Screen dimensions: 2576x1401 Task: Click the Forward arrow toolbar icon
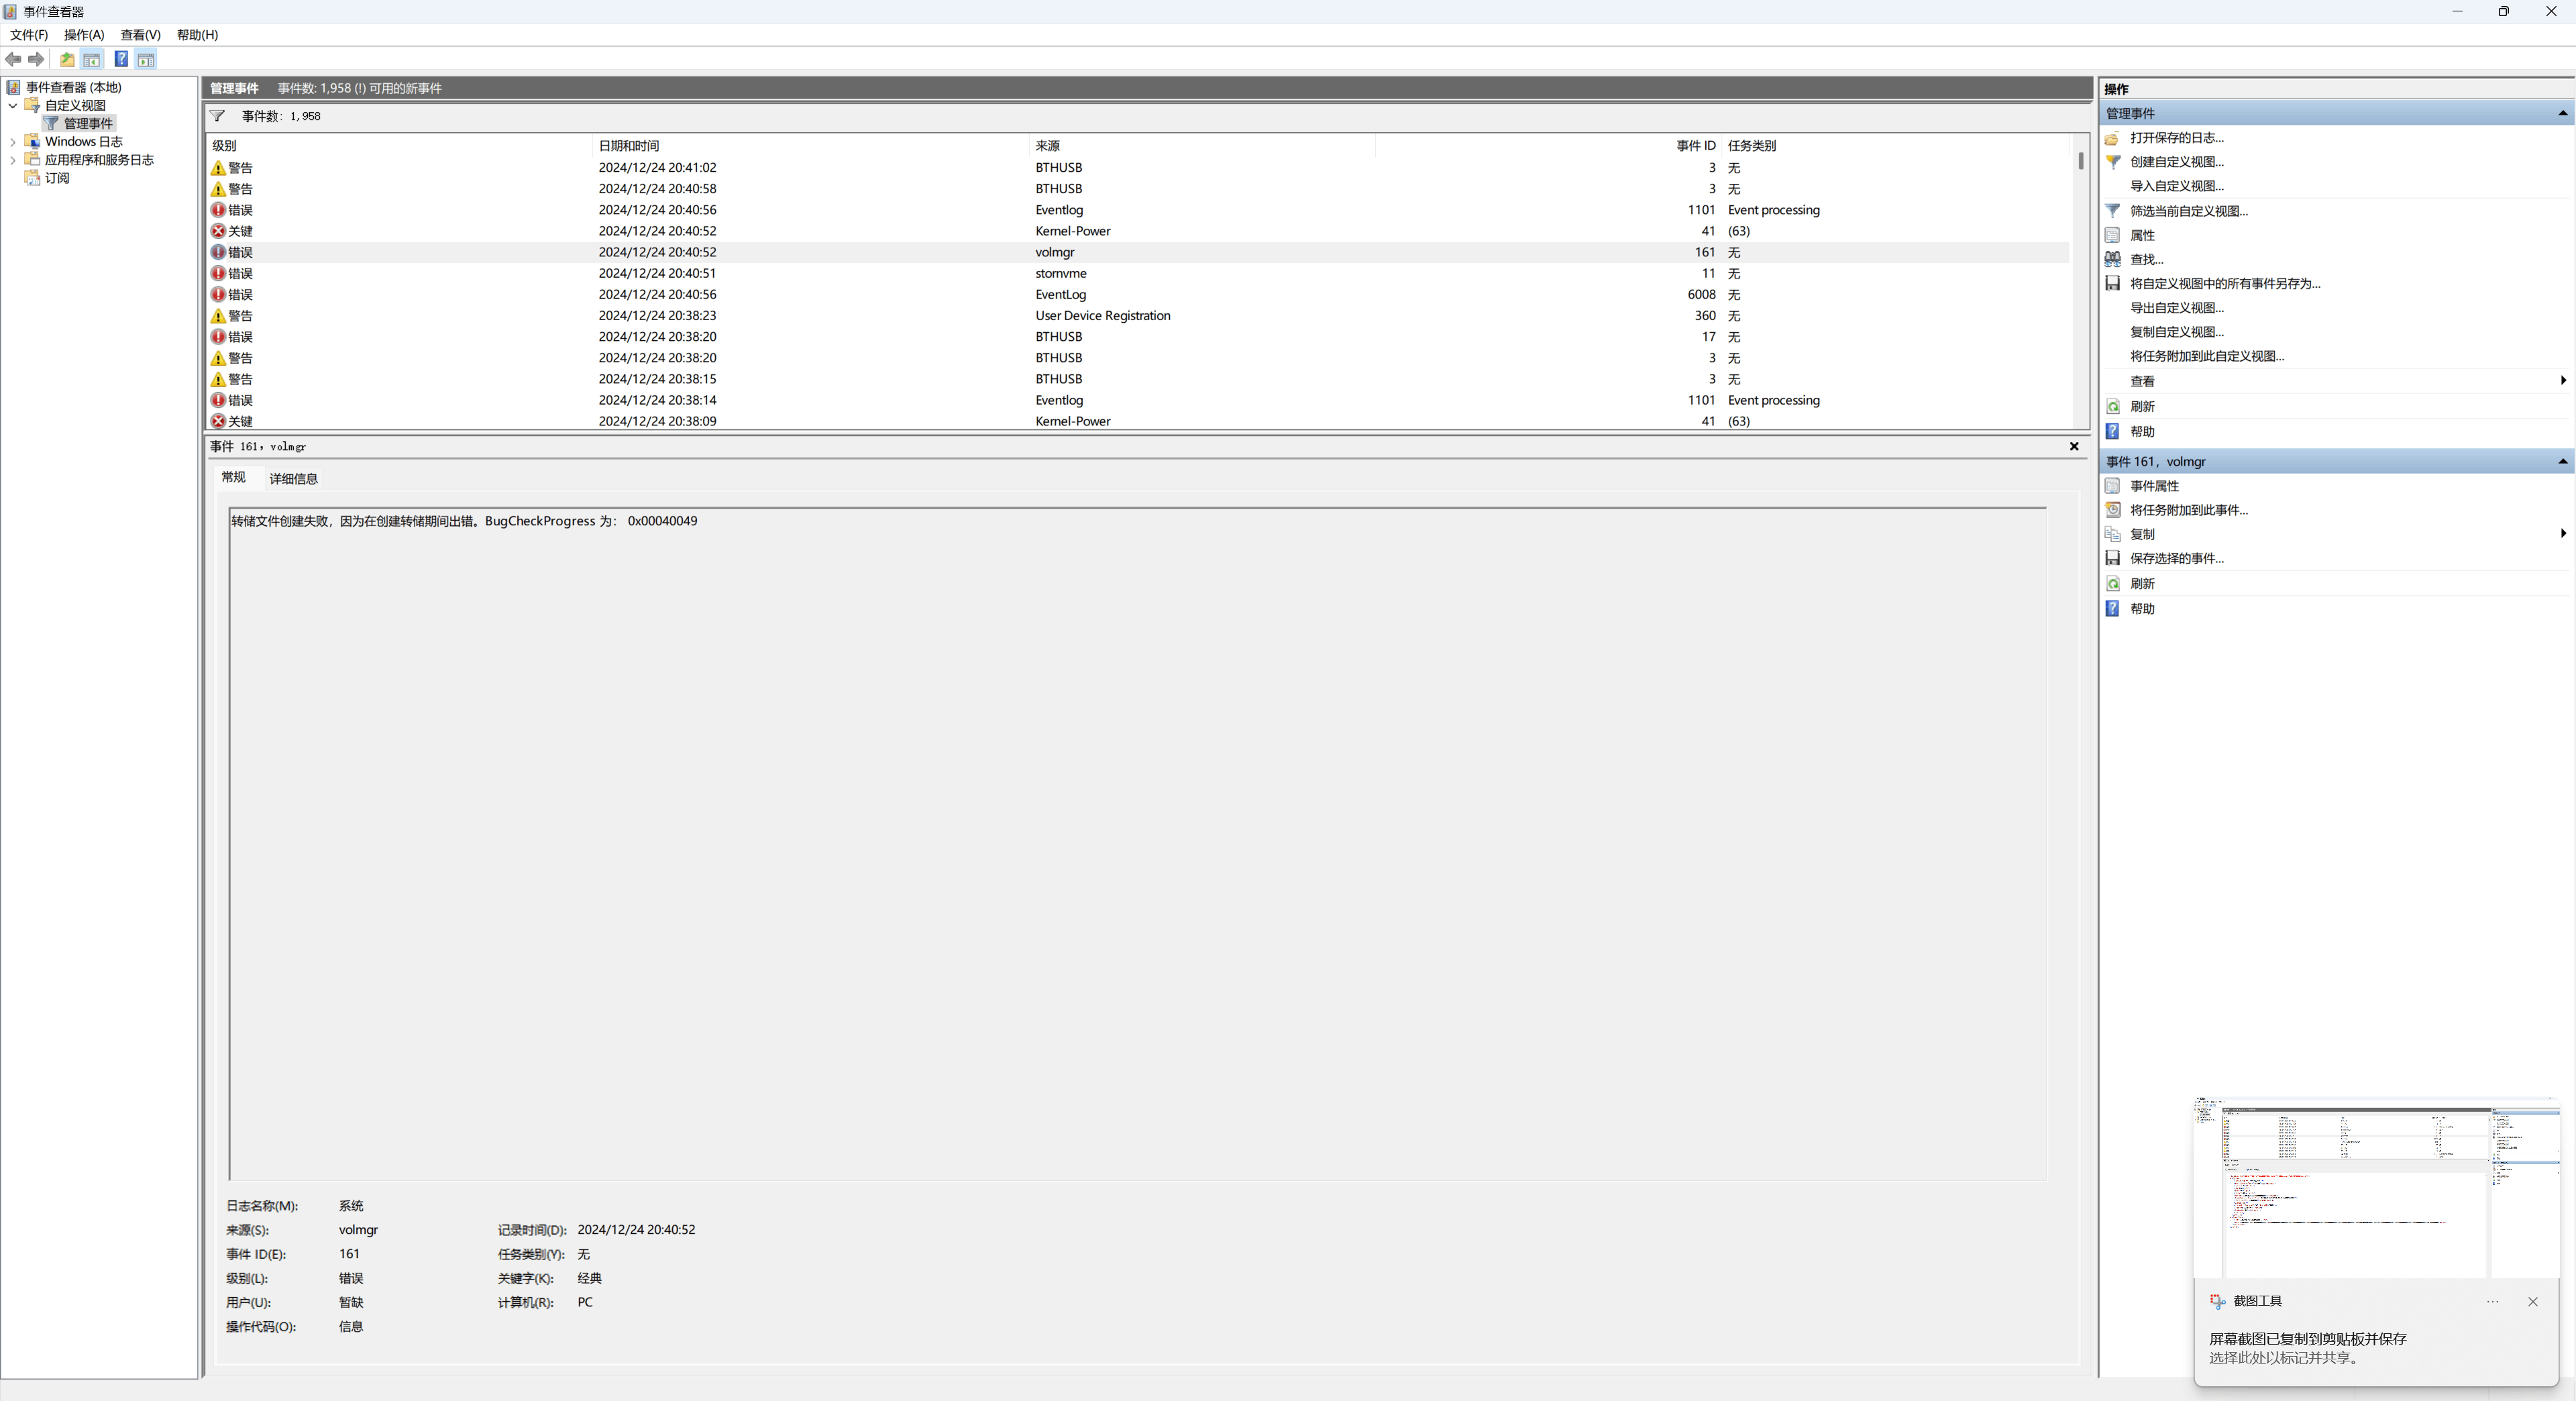pos(36,60)
